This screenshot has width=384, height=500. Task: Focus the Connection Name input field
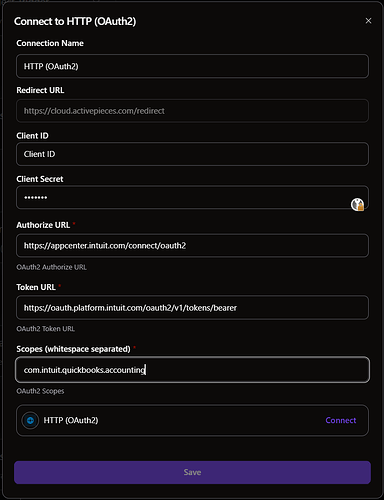click(x=192, y=66)
